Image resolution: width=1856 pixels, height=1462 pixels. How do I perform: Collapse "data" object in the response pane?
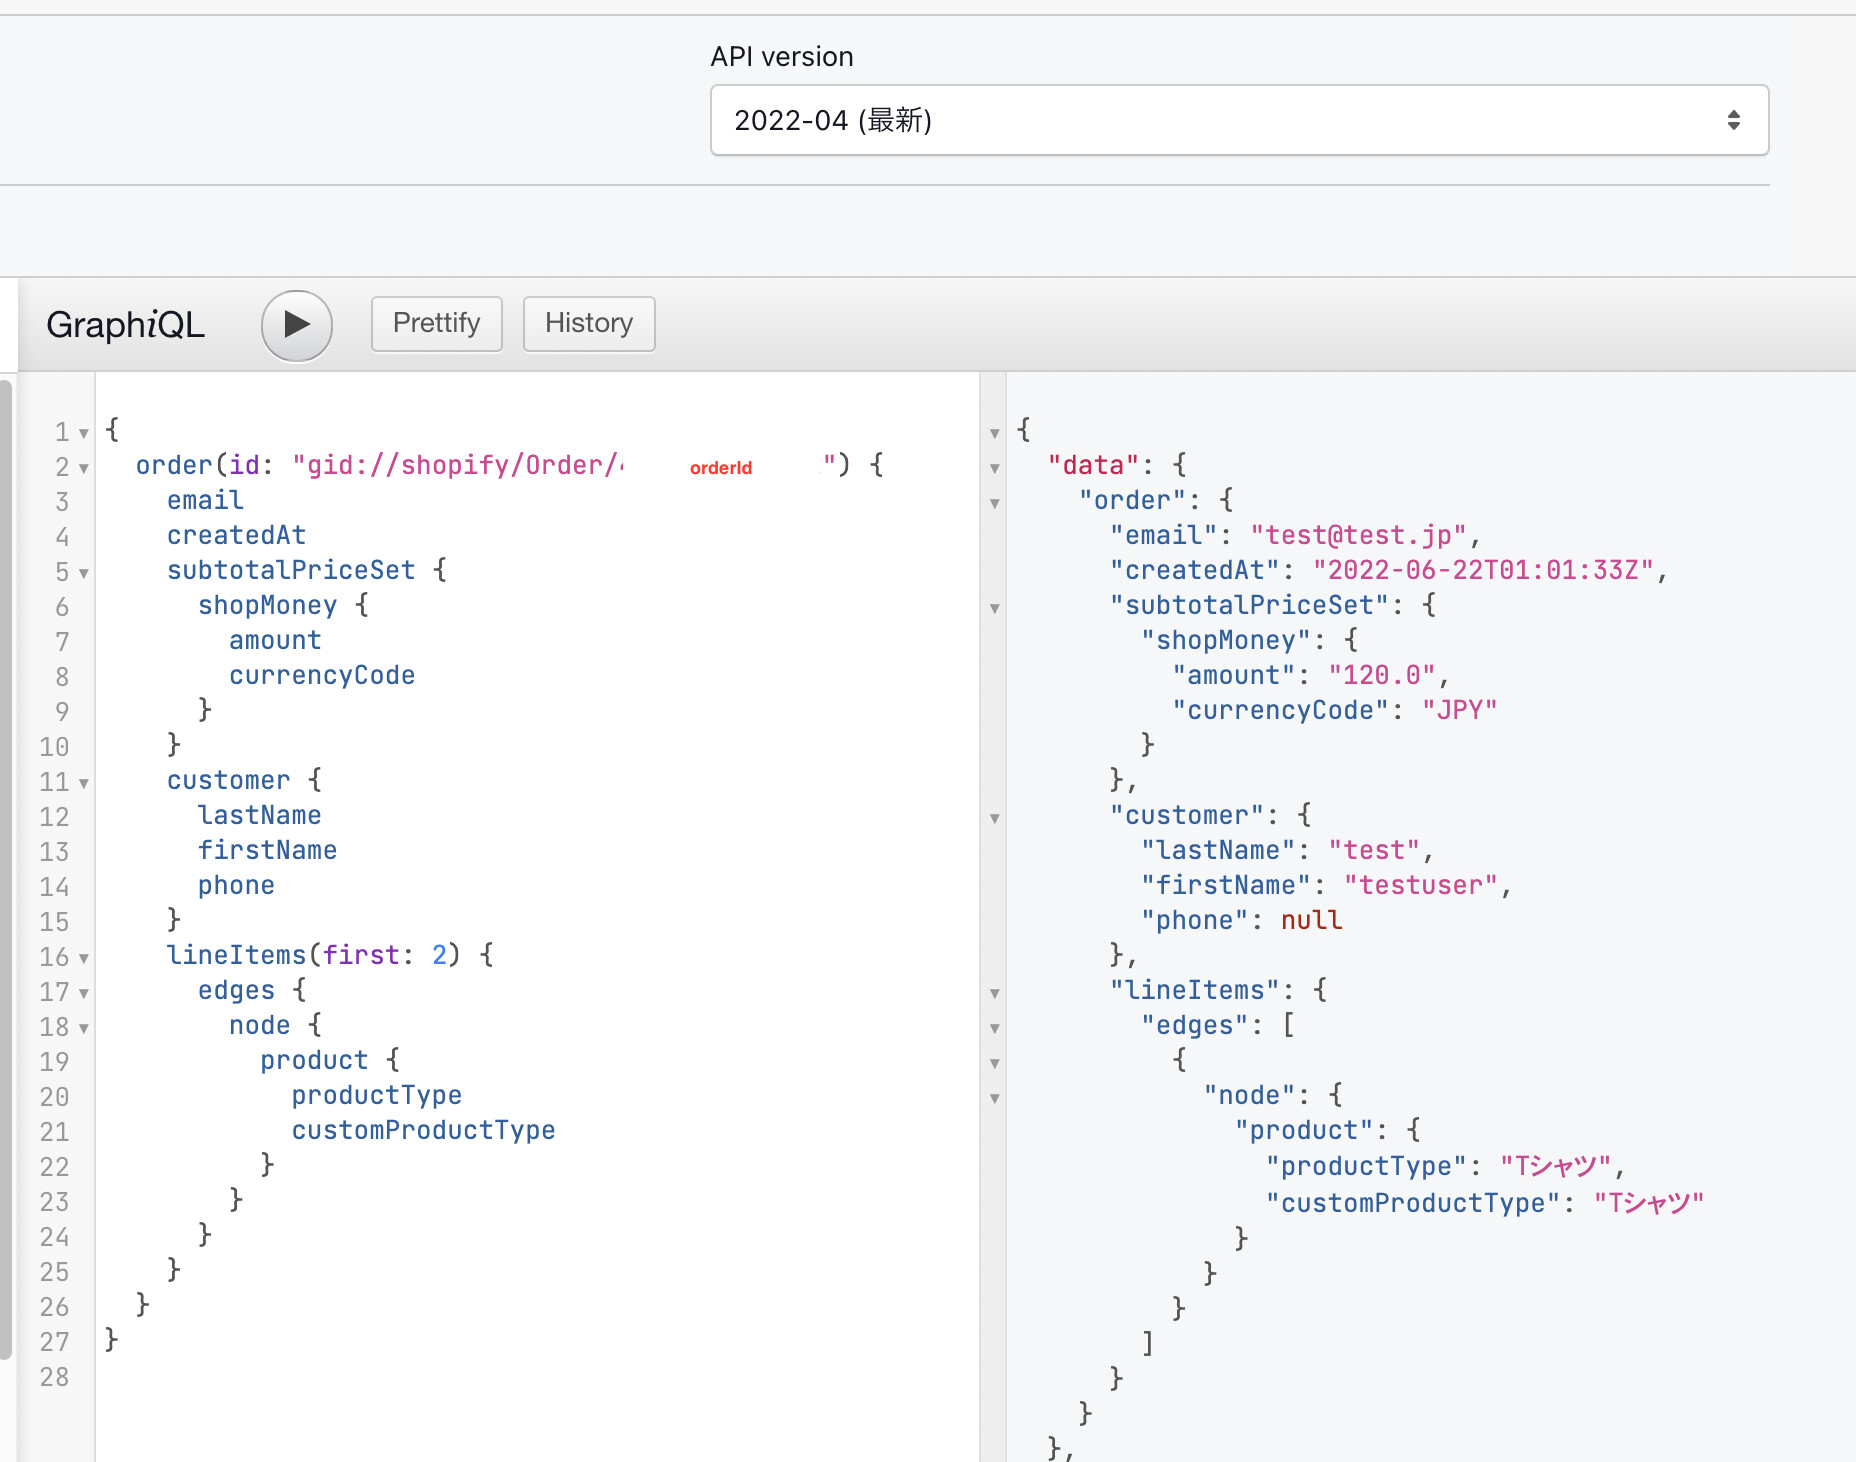coord(995,468)
